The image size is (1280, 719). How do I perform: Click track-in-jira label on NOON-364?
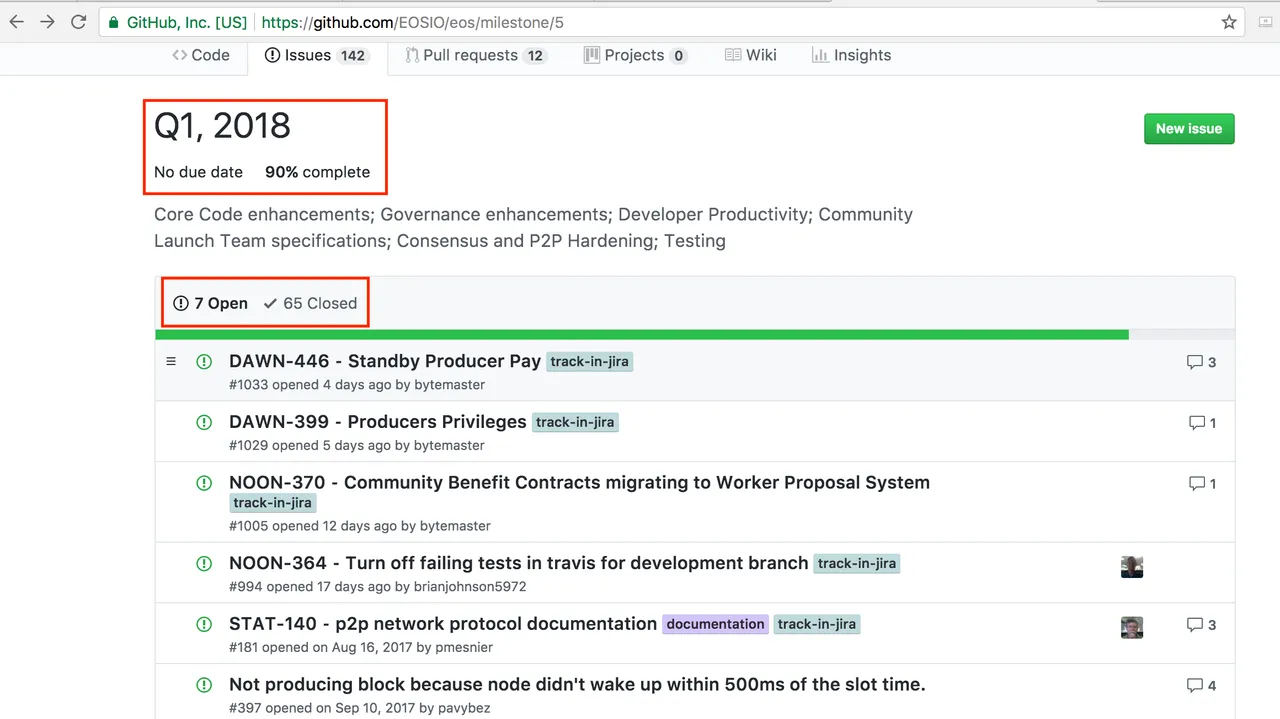[857, 564]
